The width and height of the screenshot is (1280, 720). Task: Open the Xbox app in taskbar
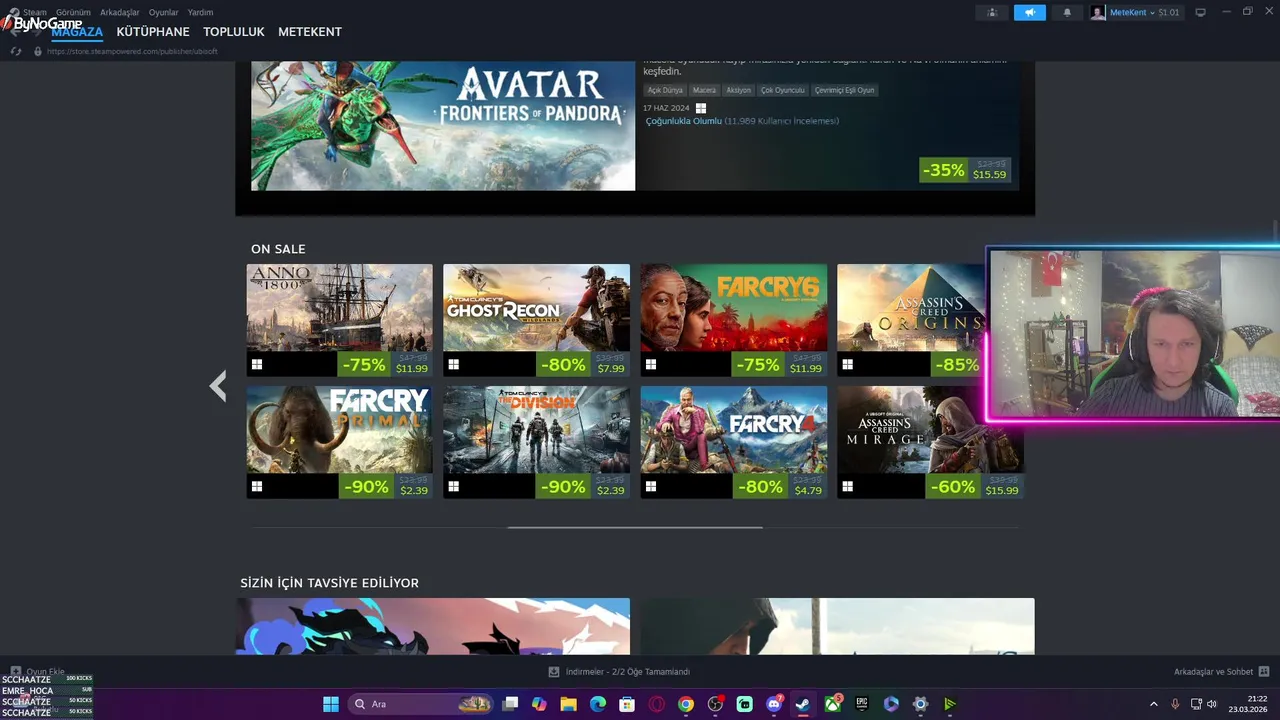(833, 704)
